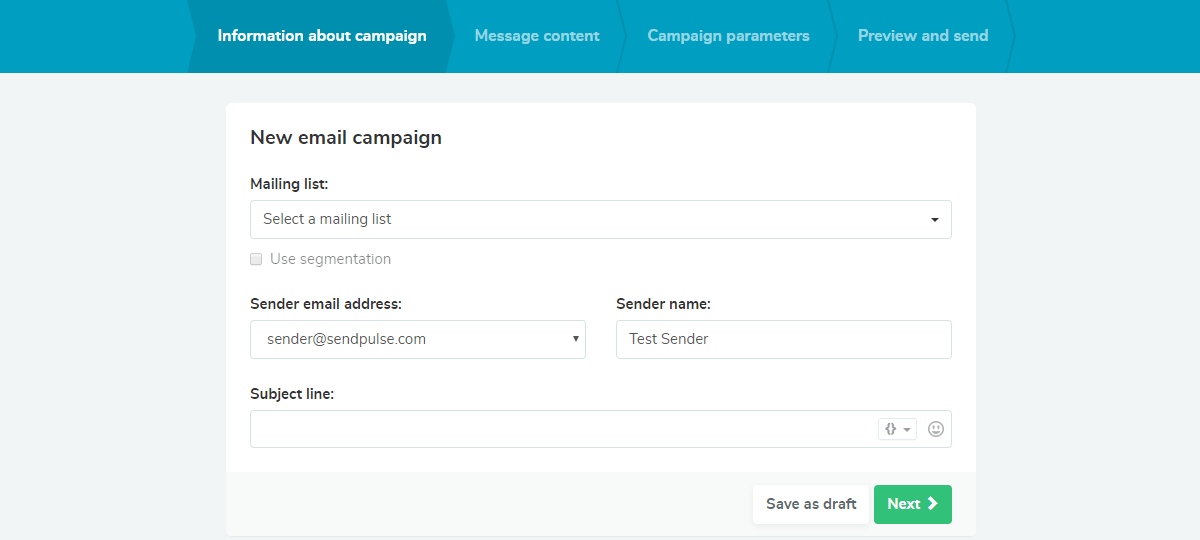Screen dimensions: 1200x540
Task: Go to the Message content step
Action: pyautogui.click(x=537, y=36)
